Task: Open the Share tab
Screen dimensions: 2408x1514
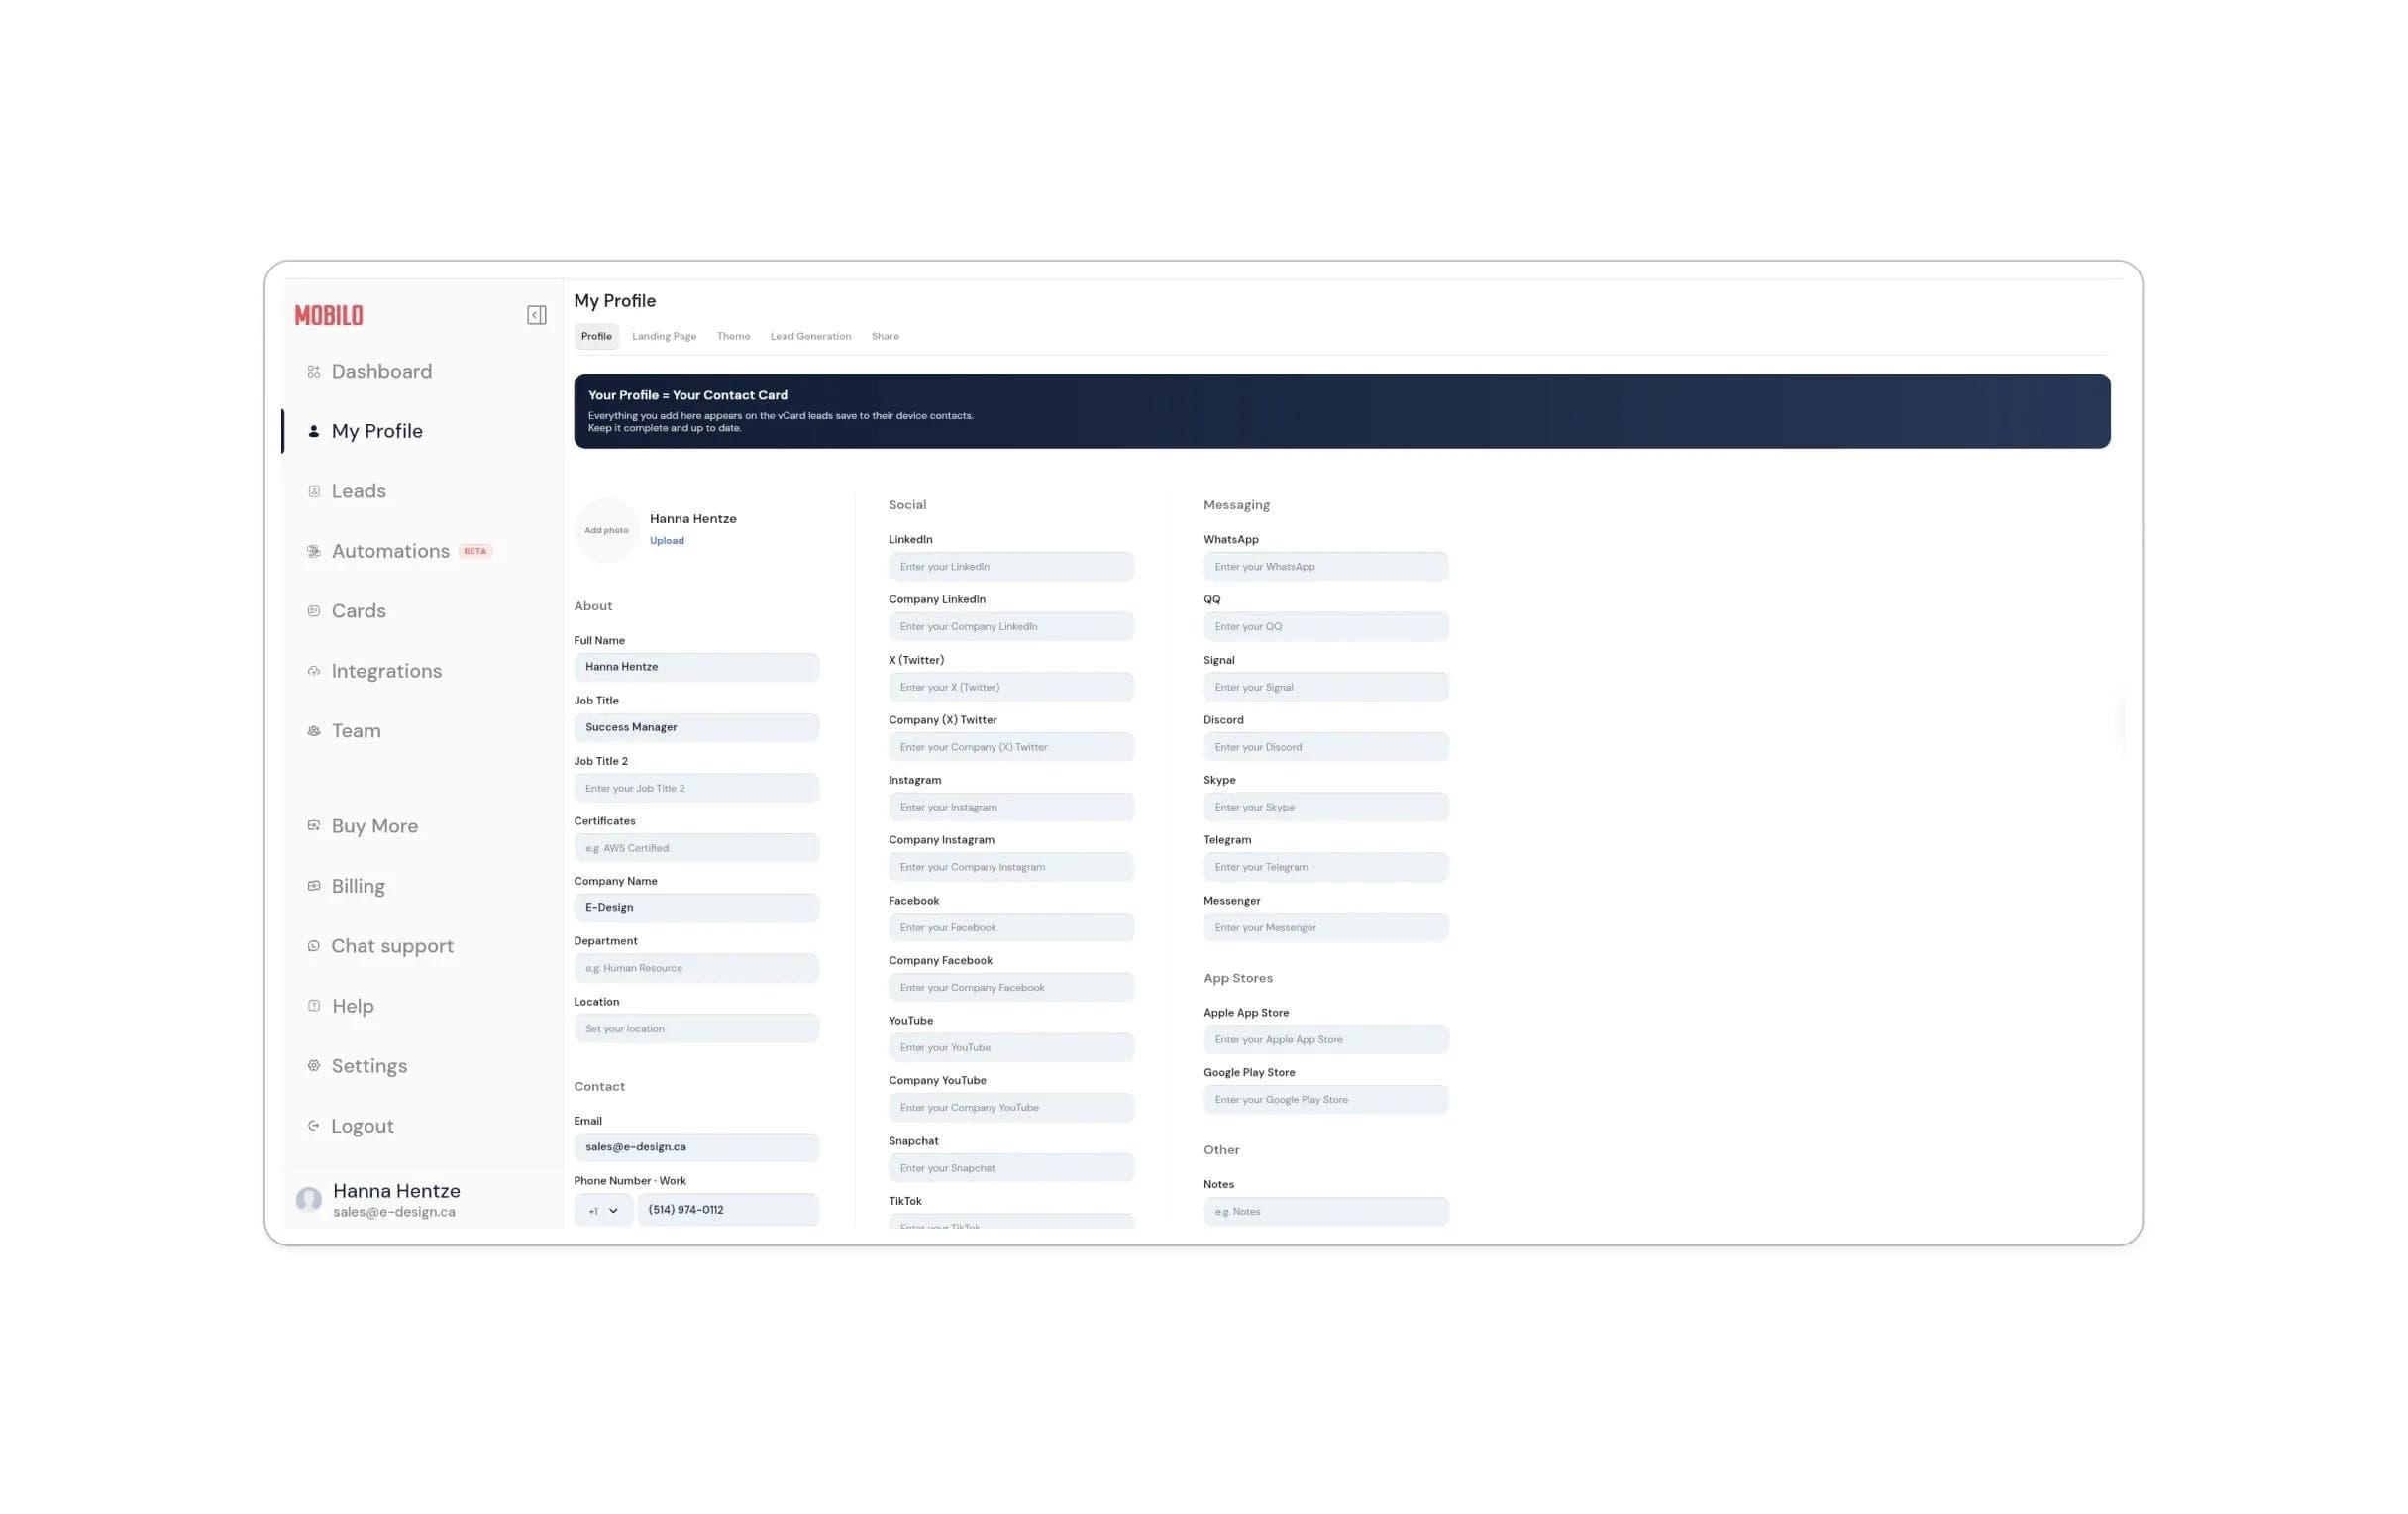Action: tap(885, 336)
